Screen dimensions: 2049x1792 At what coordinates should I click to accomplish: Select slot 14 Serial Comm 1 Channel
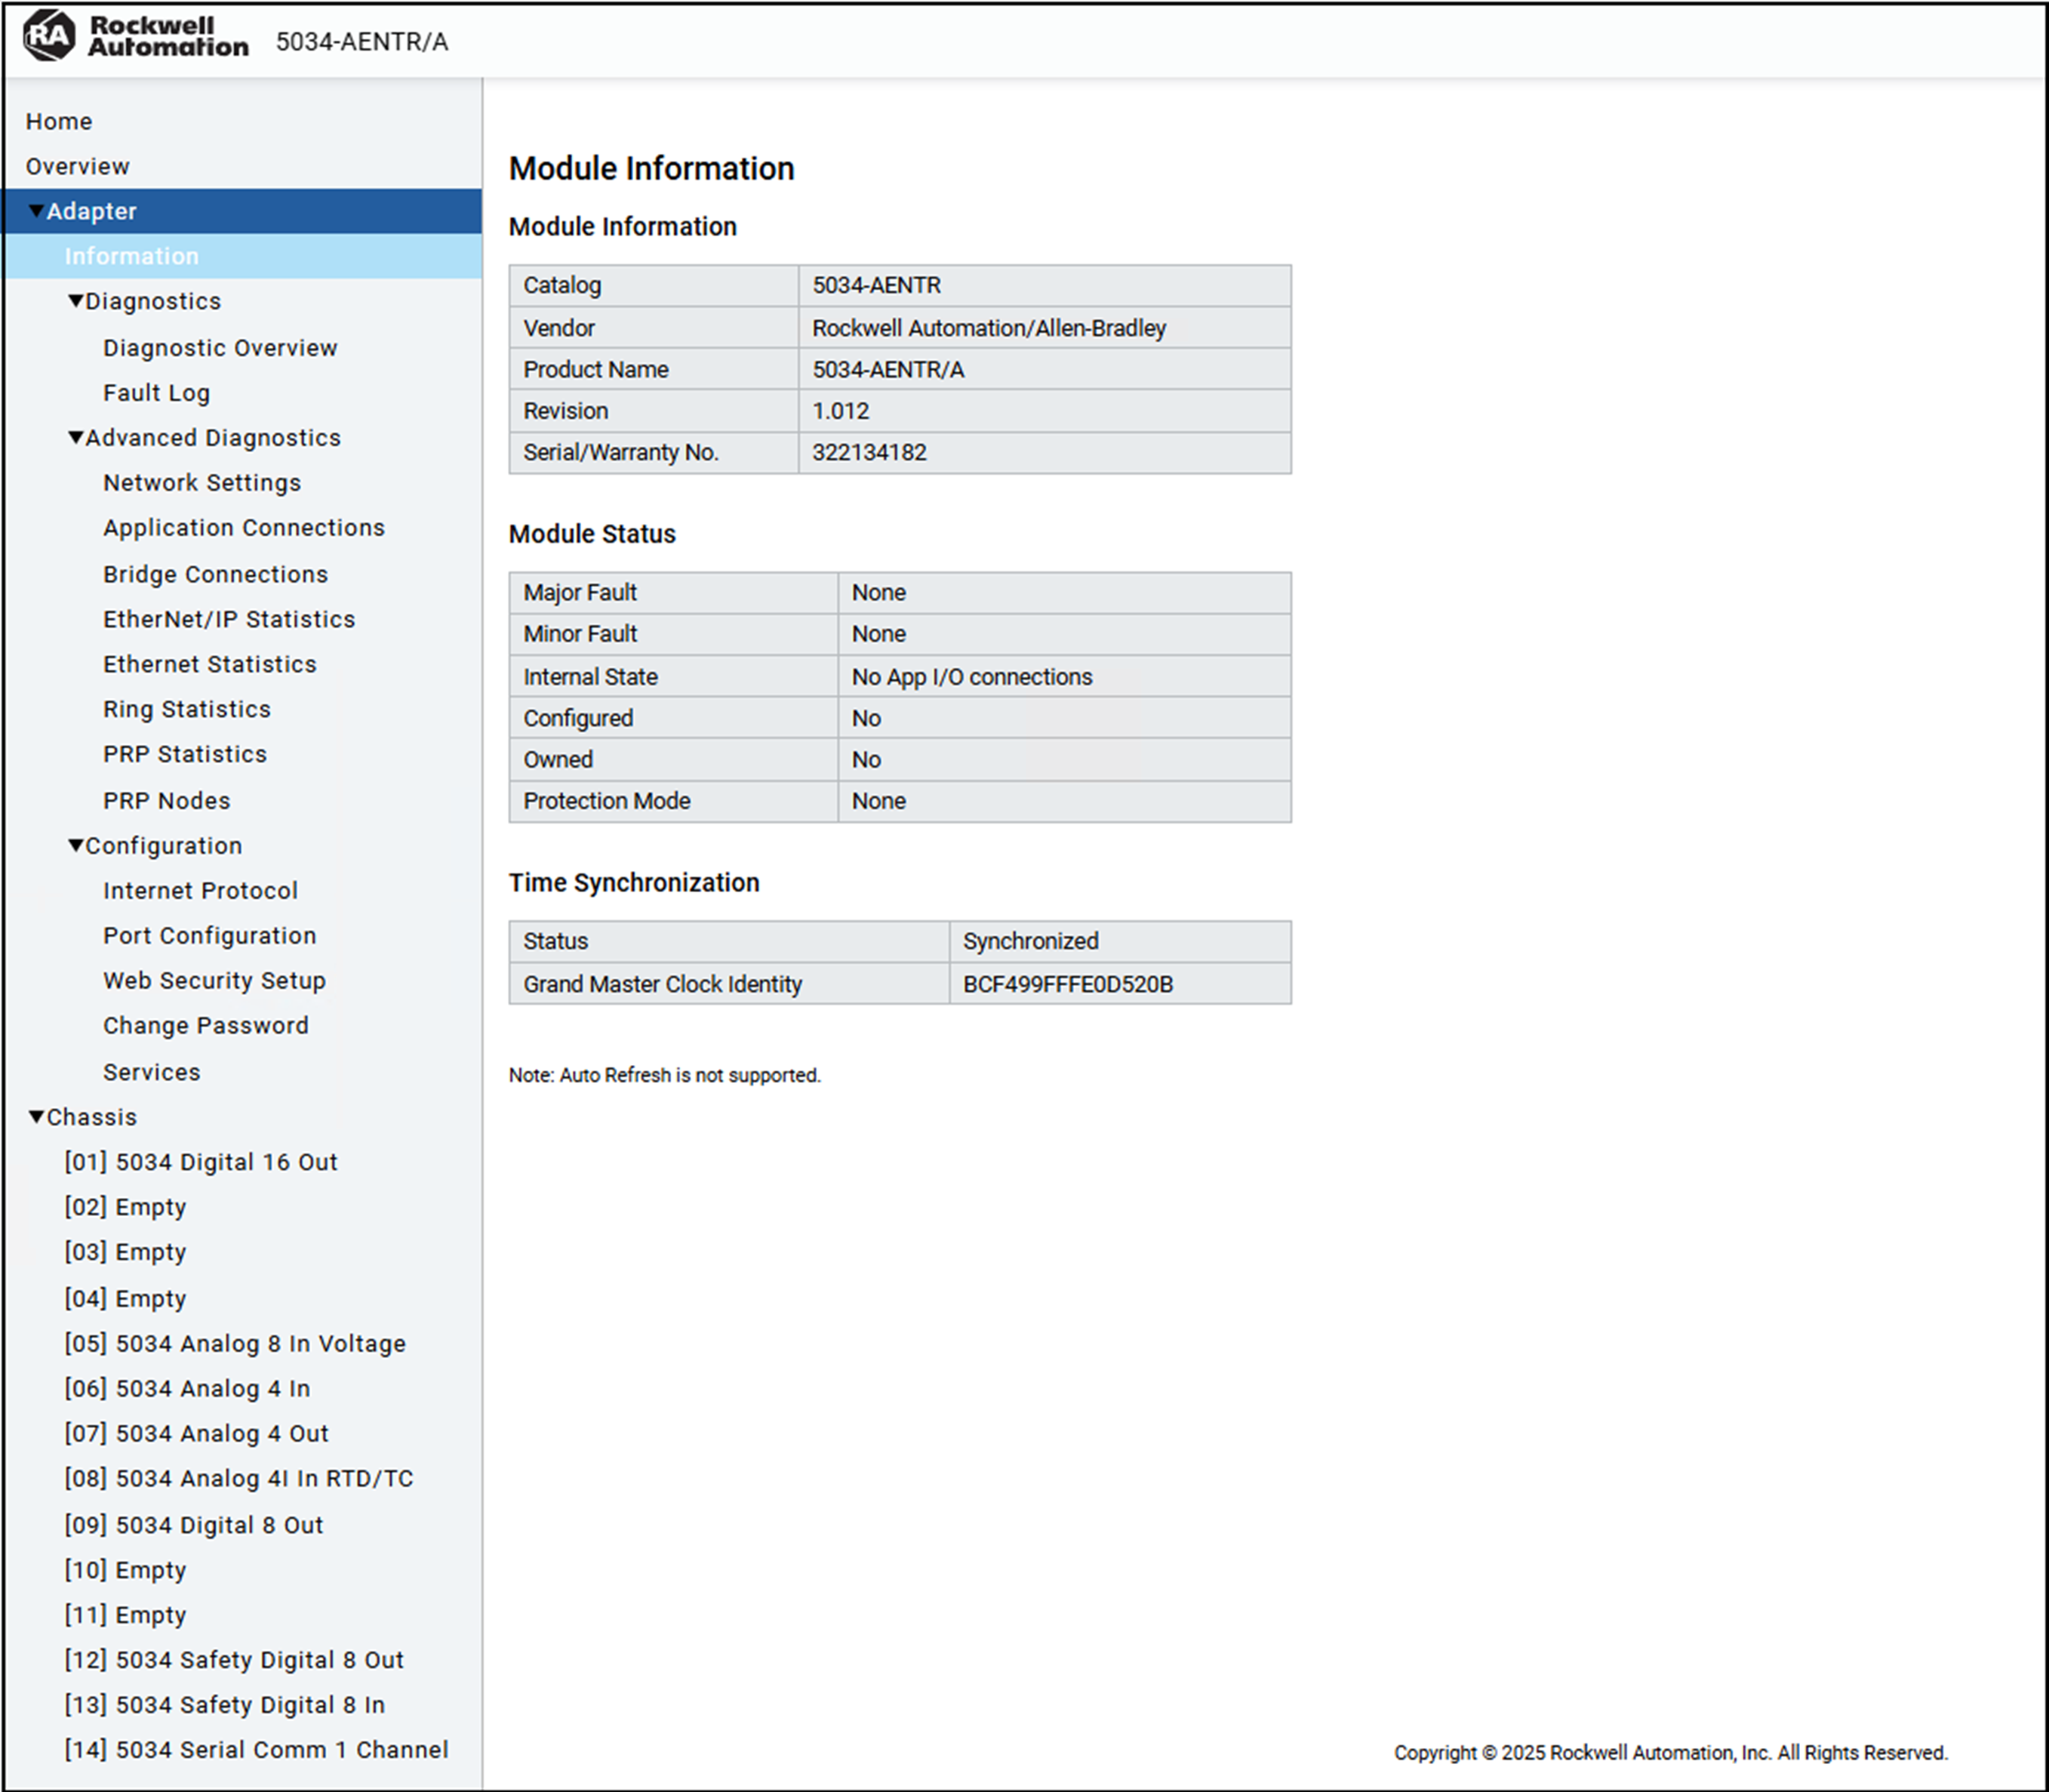[256, 1750]
